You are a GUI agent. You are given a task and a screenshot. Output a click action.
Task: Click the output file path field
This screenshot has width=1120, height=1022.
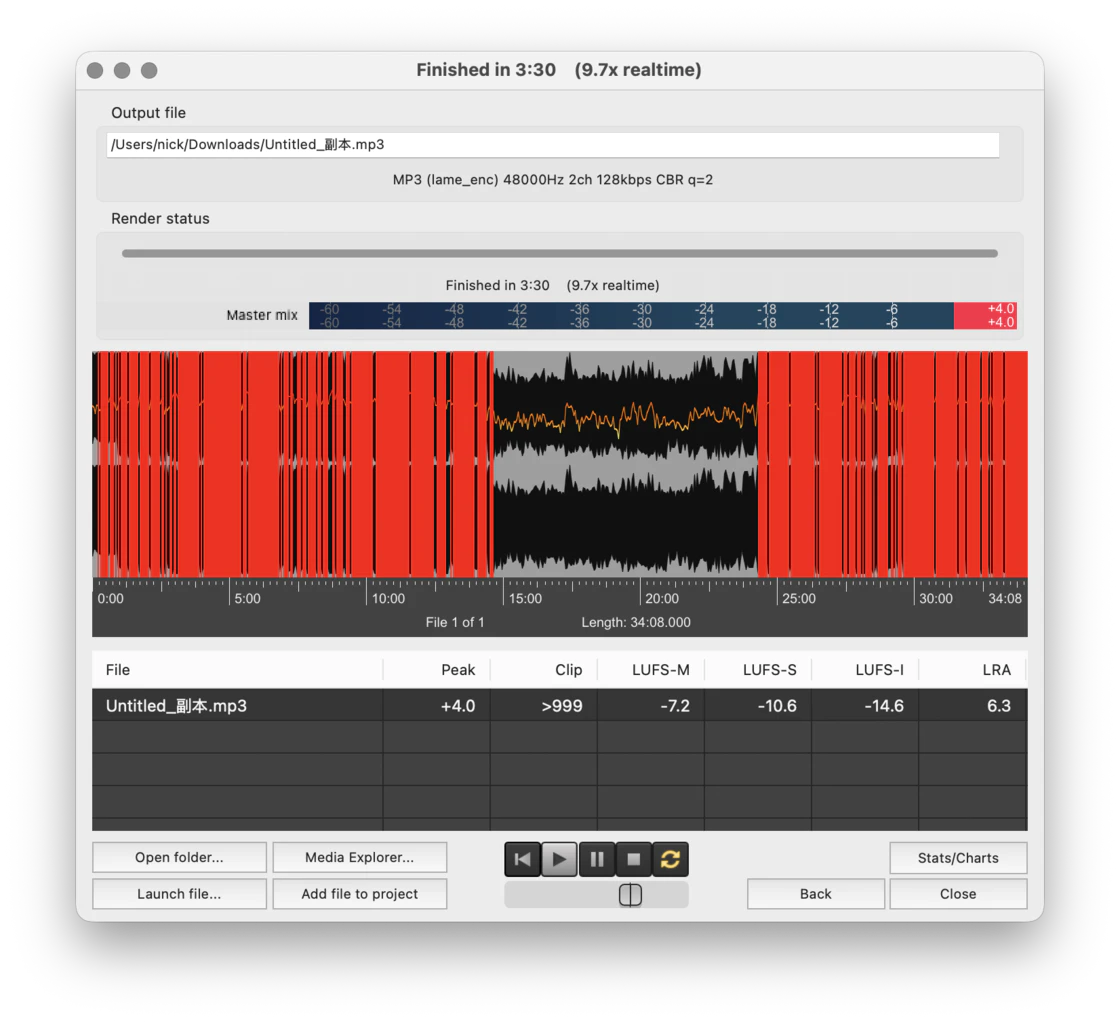pyautogui.click(x=555, y=144)
